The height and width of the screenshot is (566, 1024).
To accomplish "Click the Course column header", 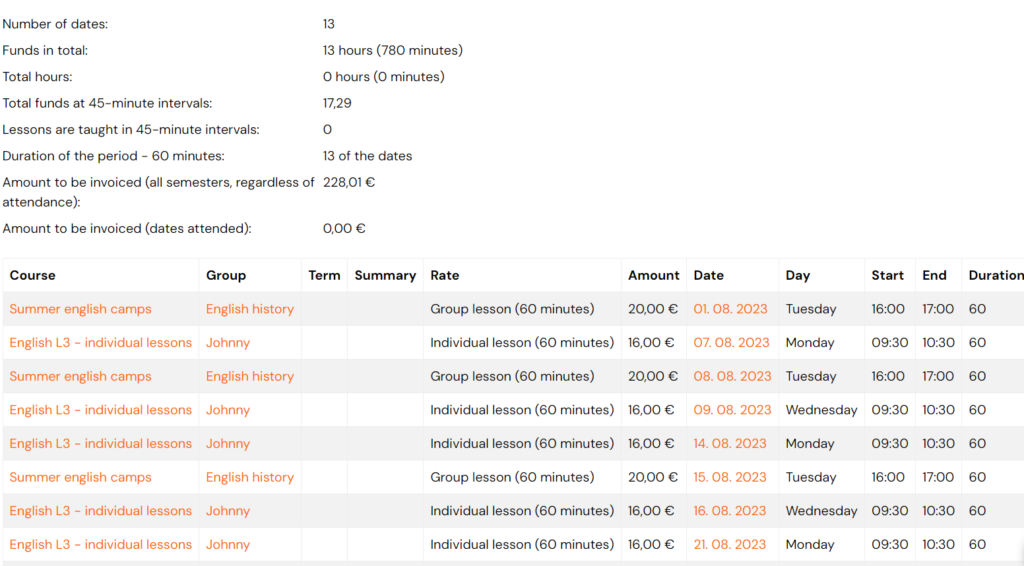I will pyautogui.click(x=33, y=275).
